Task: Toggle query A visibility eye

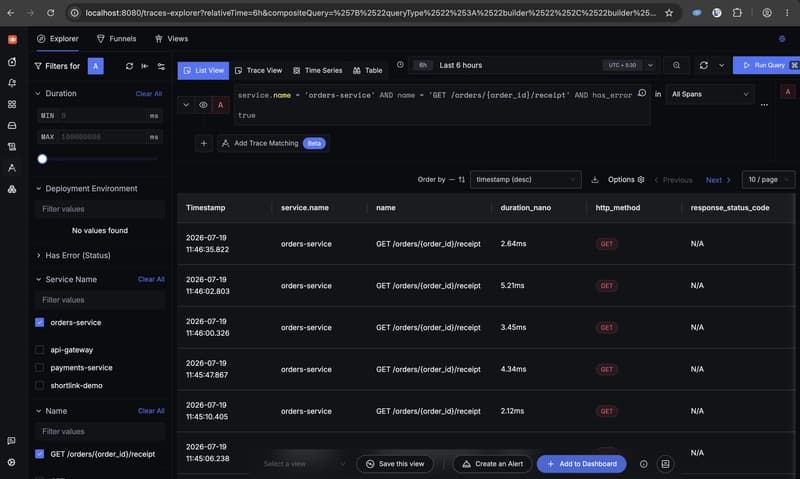Action: click(203, 105)
